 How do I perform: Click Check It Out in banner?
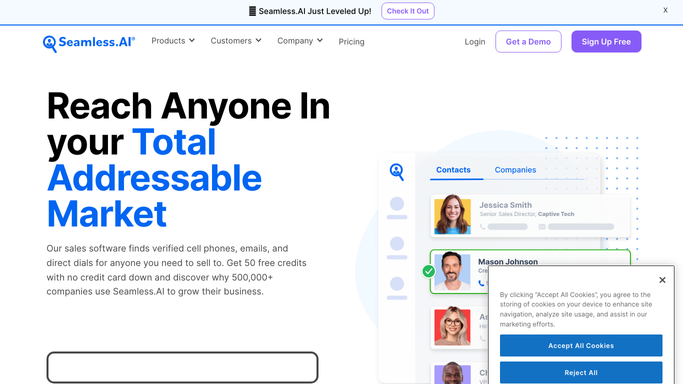tap(408, 11)
